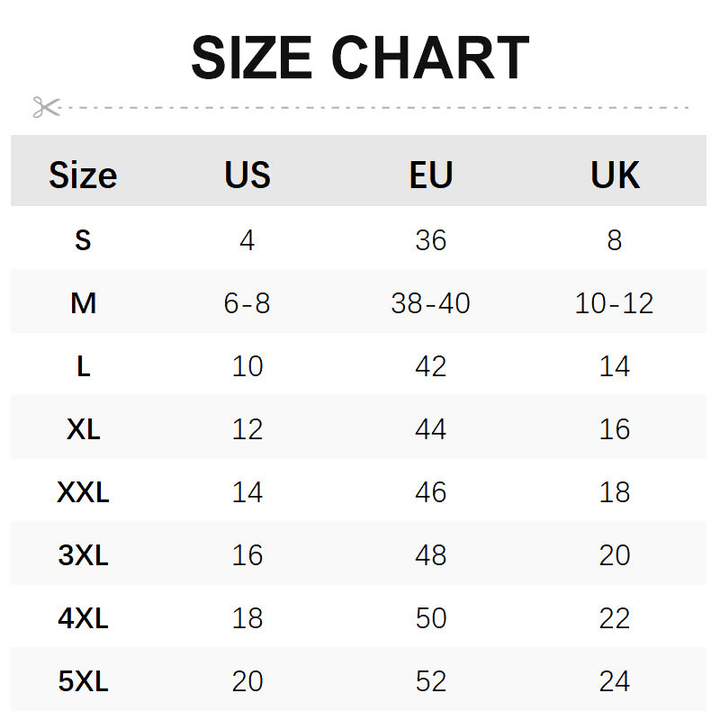Viewport: 720px width, 720px height.
Task: Click the US value 6-8
Action: point(247,303)
